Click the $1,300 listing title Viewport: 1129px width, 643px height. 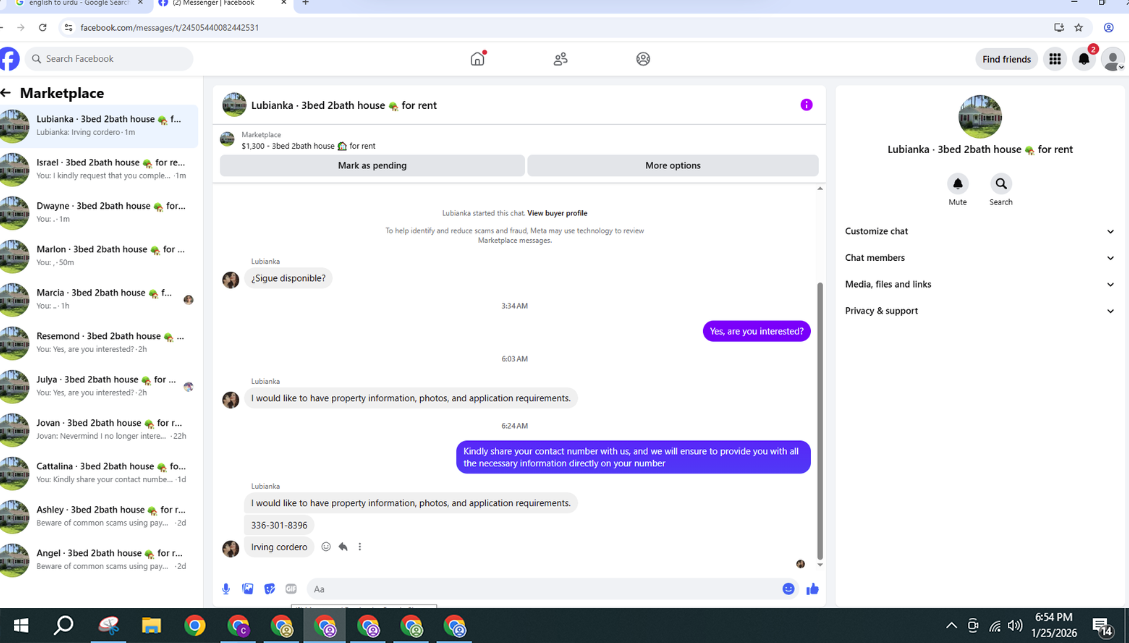309,145
